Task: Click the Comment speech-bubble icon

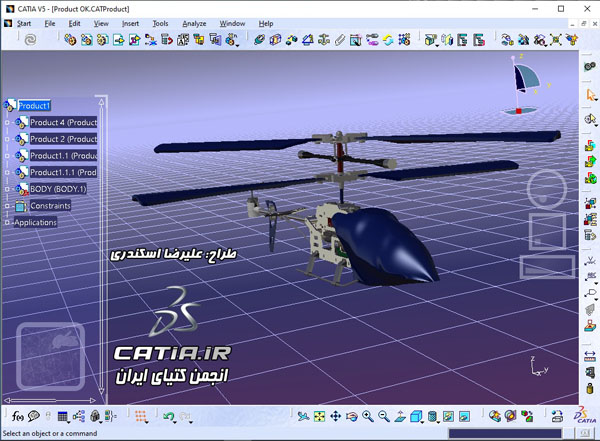Action: [34, 416]
